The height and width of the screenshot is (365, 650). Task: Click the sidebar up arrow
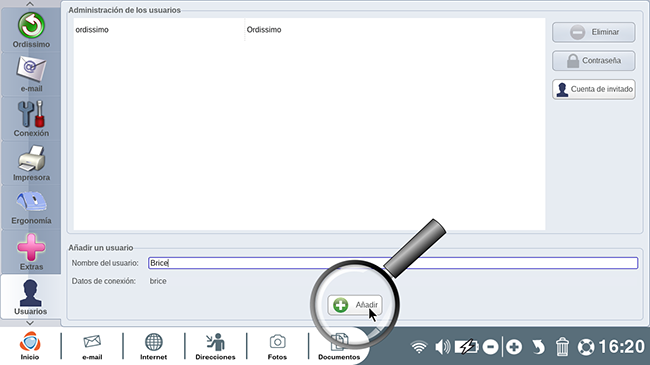30,4
